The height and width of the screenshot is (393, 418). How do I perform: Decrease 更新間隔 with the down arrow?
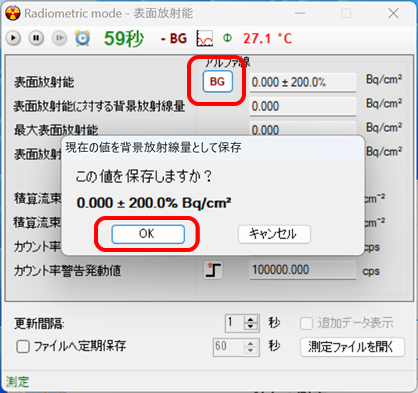pyautogui.click(x=251, y=327)
